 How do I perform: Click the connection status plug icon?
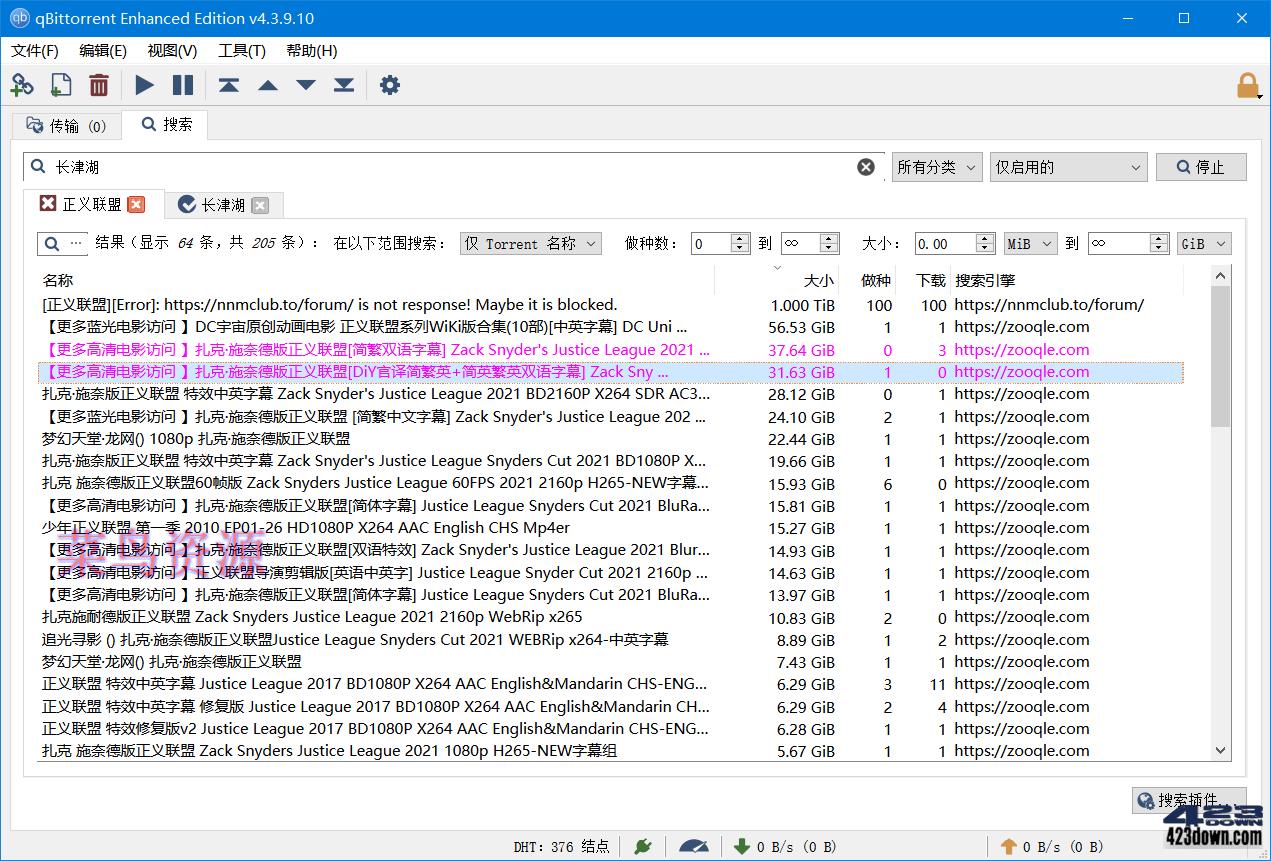point(642,846)
